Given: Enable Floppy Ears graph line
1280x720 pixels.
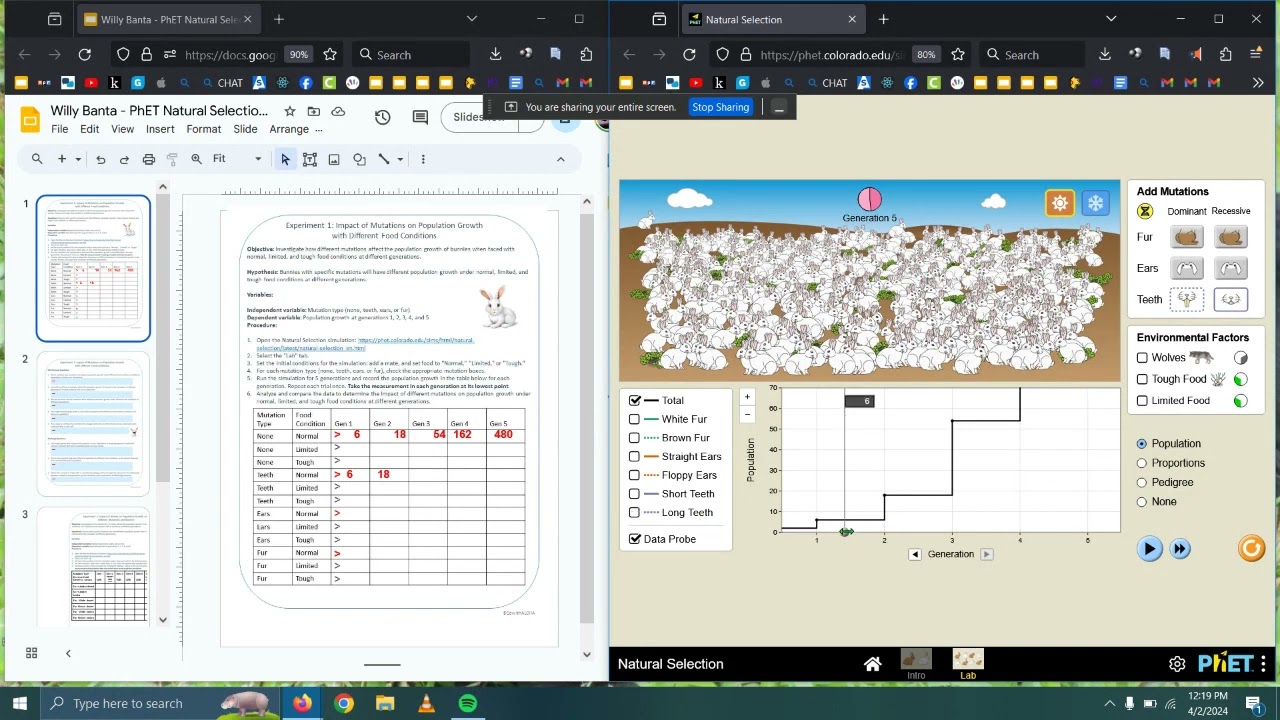Looking at the screenshot, I should (634, 475).
